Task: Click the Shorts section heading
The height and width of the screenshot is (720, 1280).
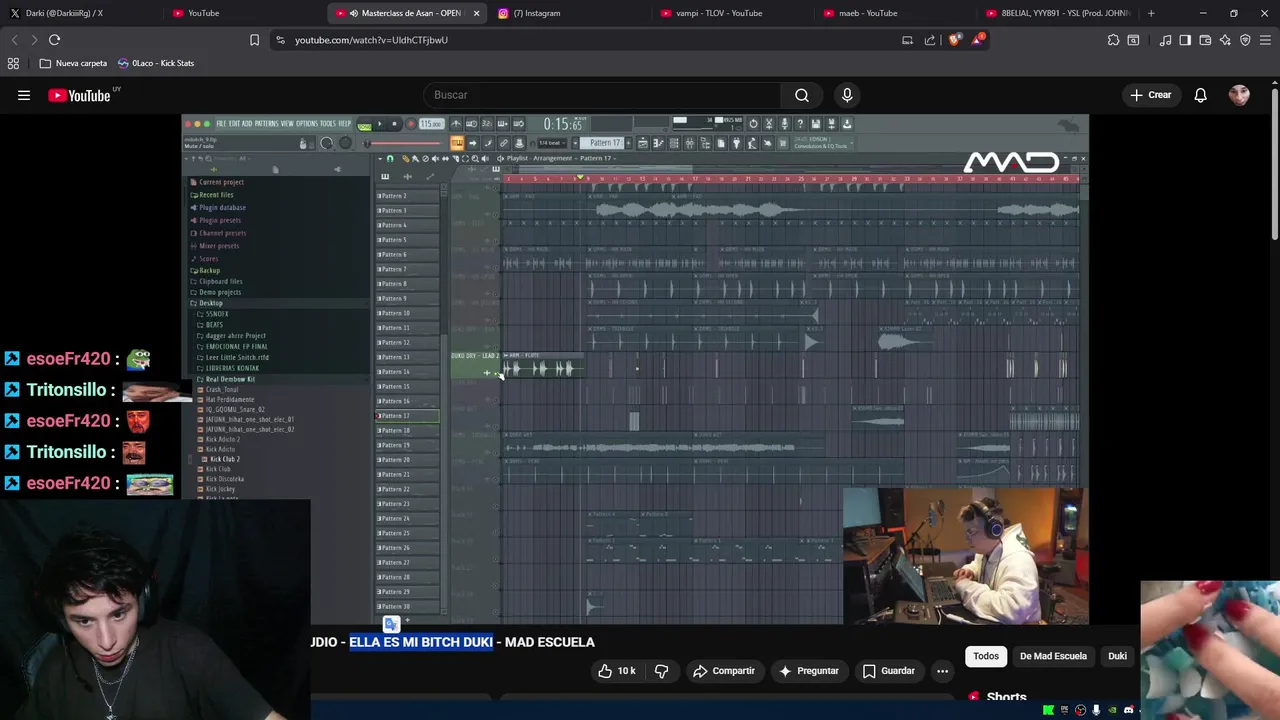Action: tap(1006, 697)
